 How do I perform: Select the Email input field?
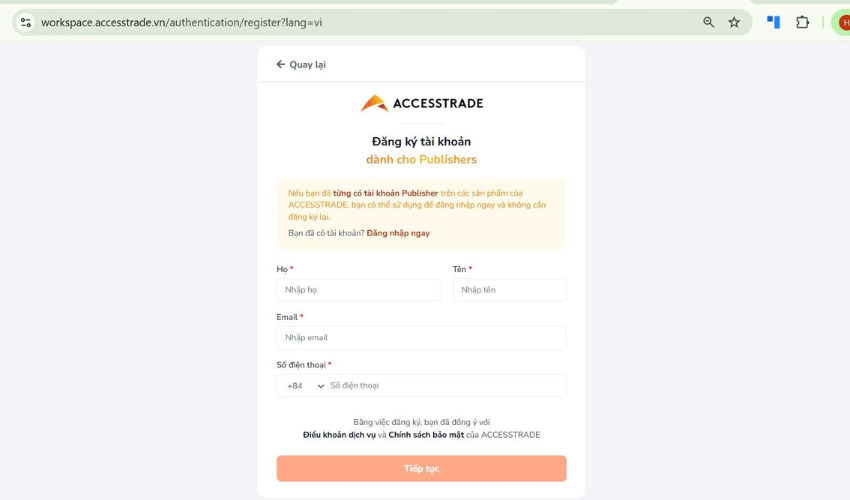[421, 338]
